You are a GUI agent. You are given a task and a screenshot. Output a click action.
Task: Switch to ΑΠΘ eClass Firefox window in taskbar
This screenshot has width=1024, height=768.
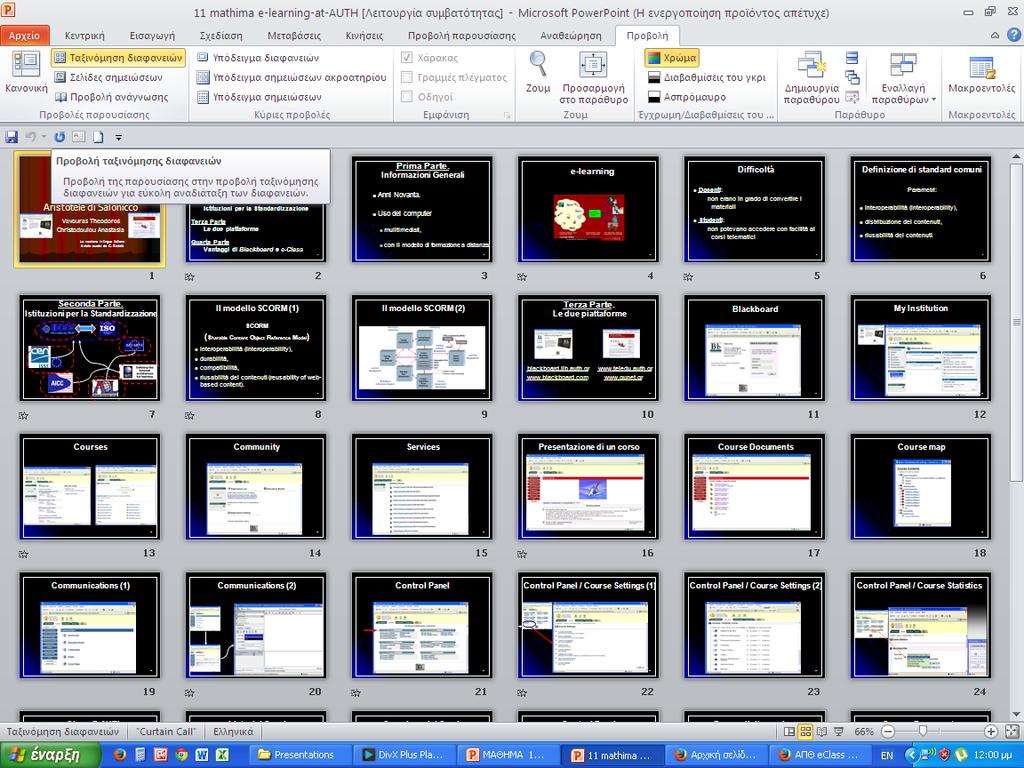coord(821,755)
